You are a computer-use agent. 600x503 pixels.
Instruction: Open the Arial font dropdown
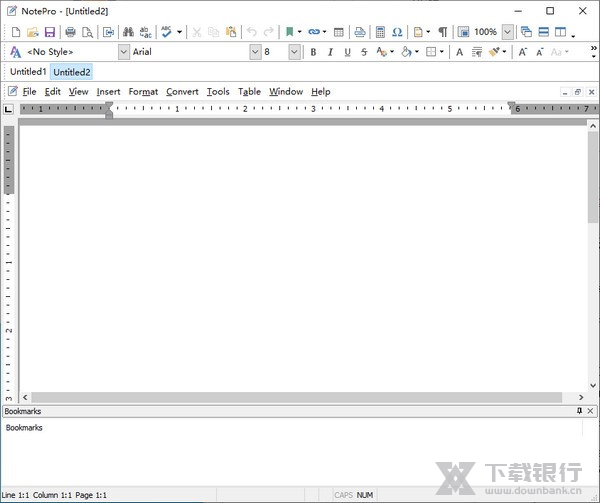click(254, 52)
